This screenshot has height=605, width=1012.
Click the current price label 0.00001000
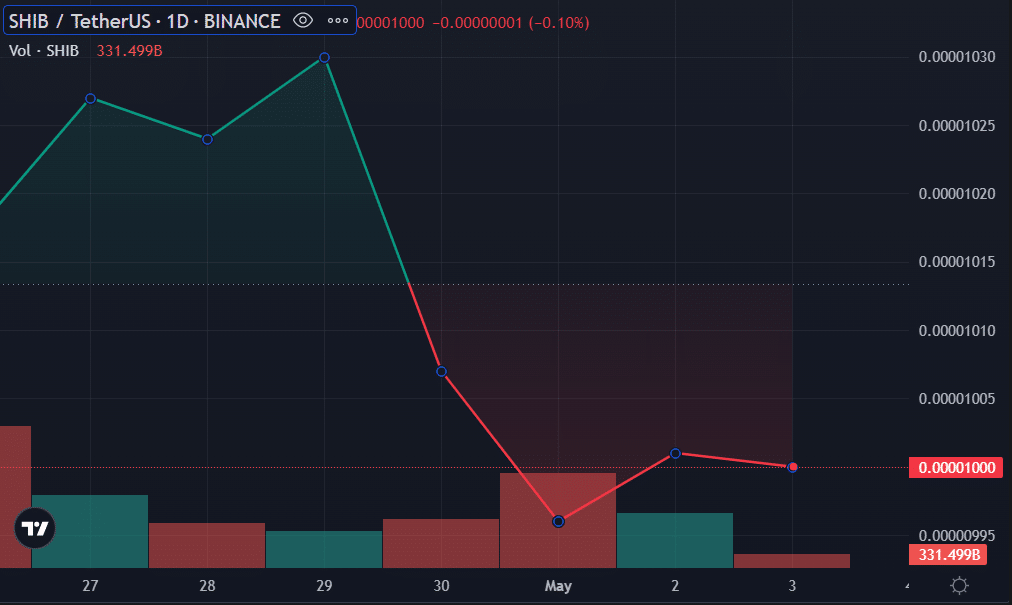956,467
